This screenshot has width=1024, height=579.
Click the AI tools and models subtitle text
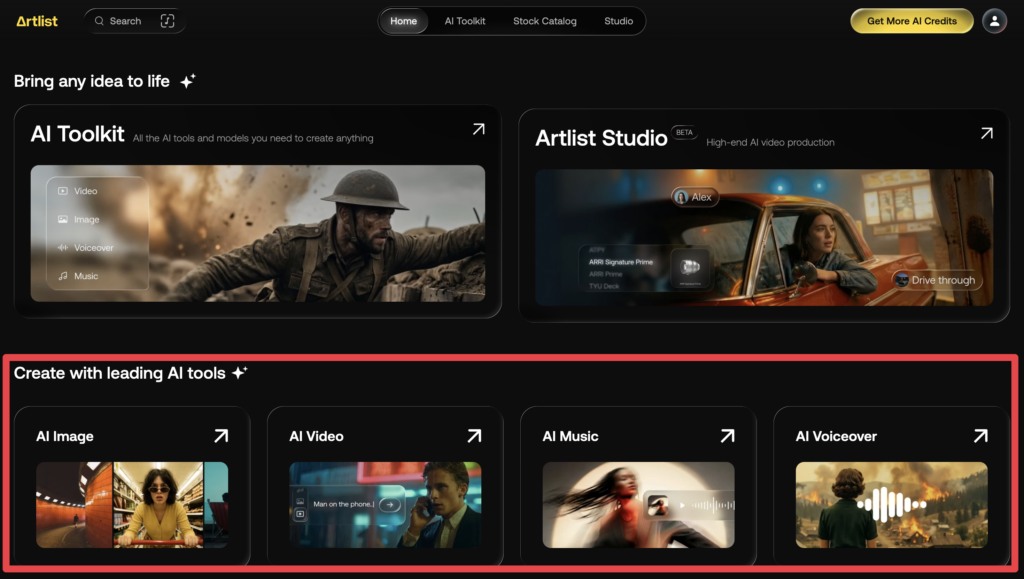[x=253, y=138]
